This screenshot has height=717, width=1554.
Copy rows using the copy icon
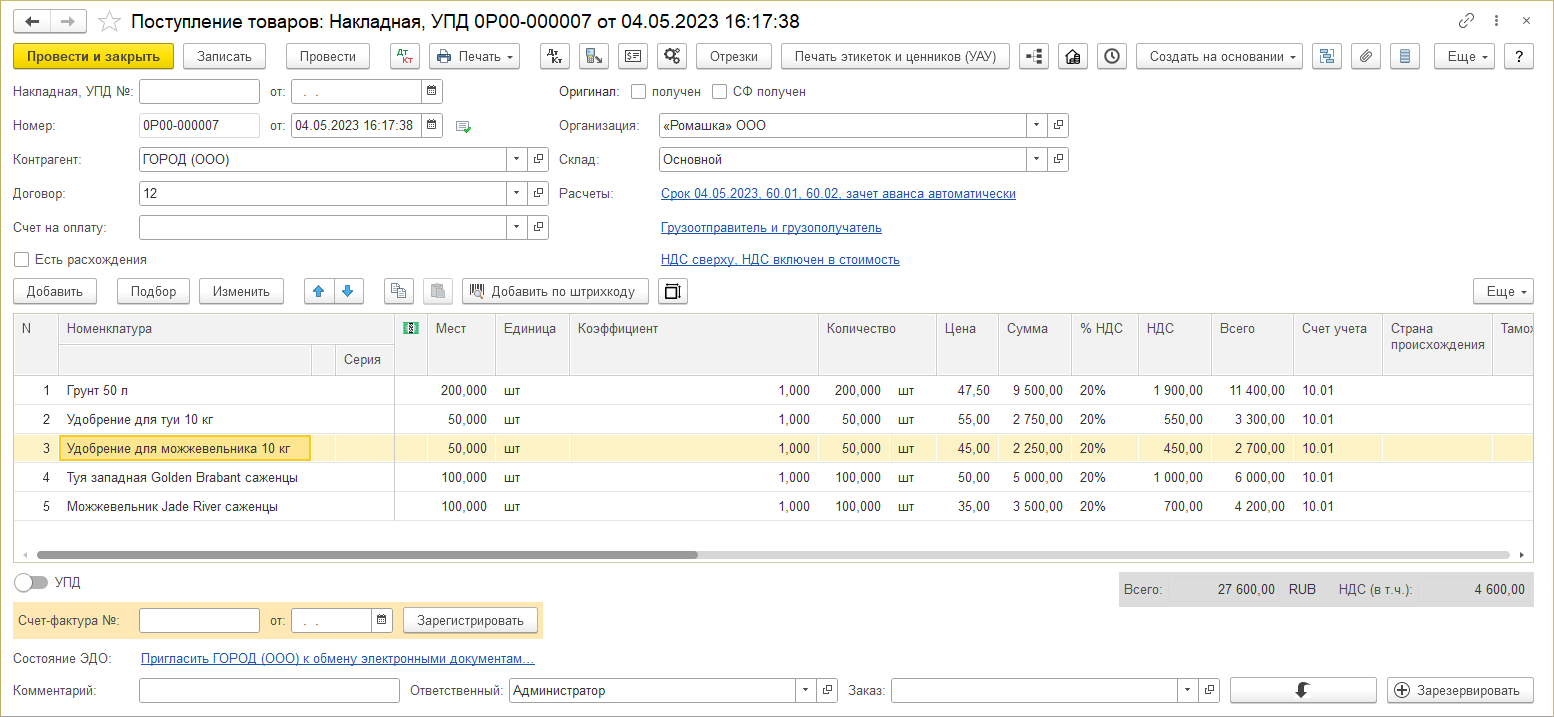point(399,291)
